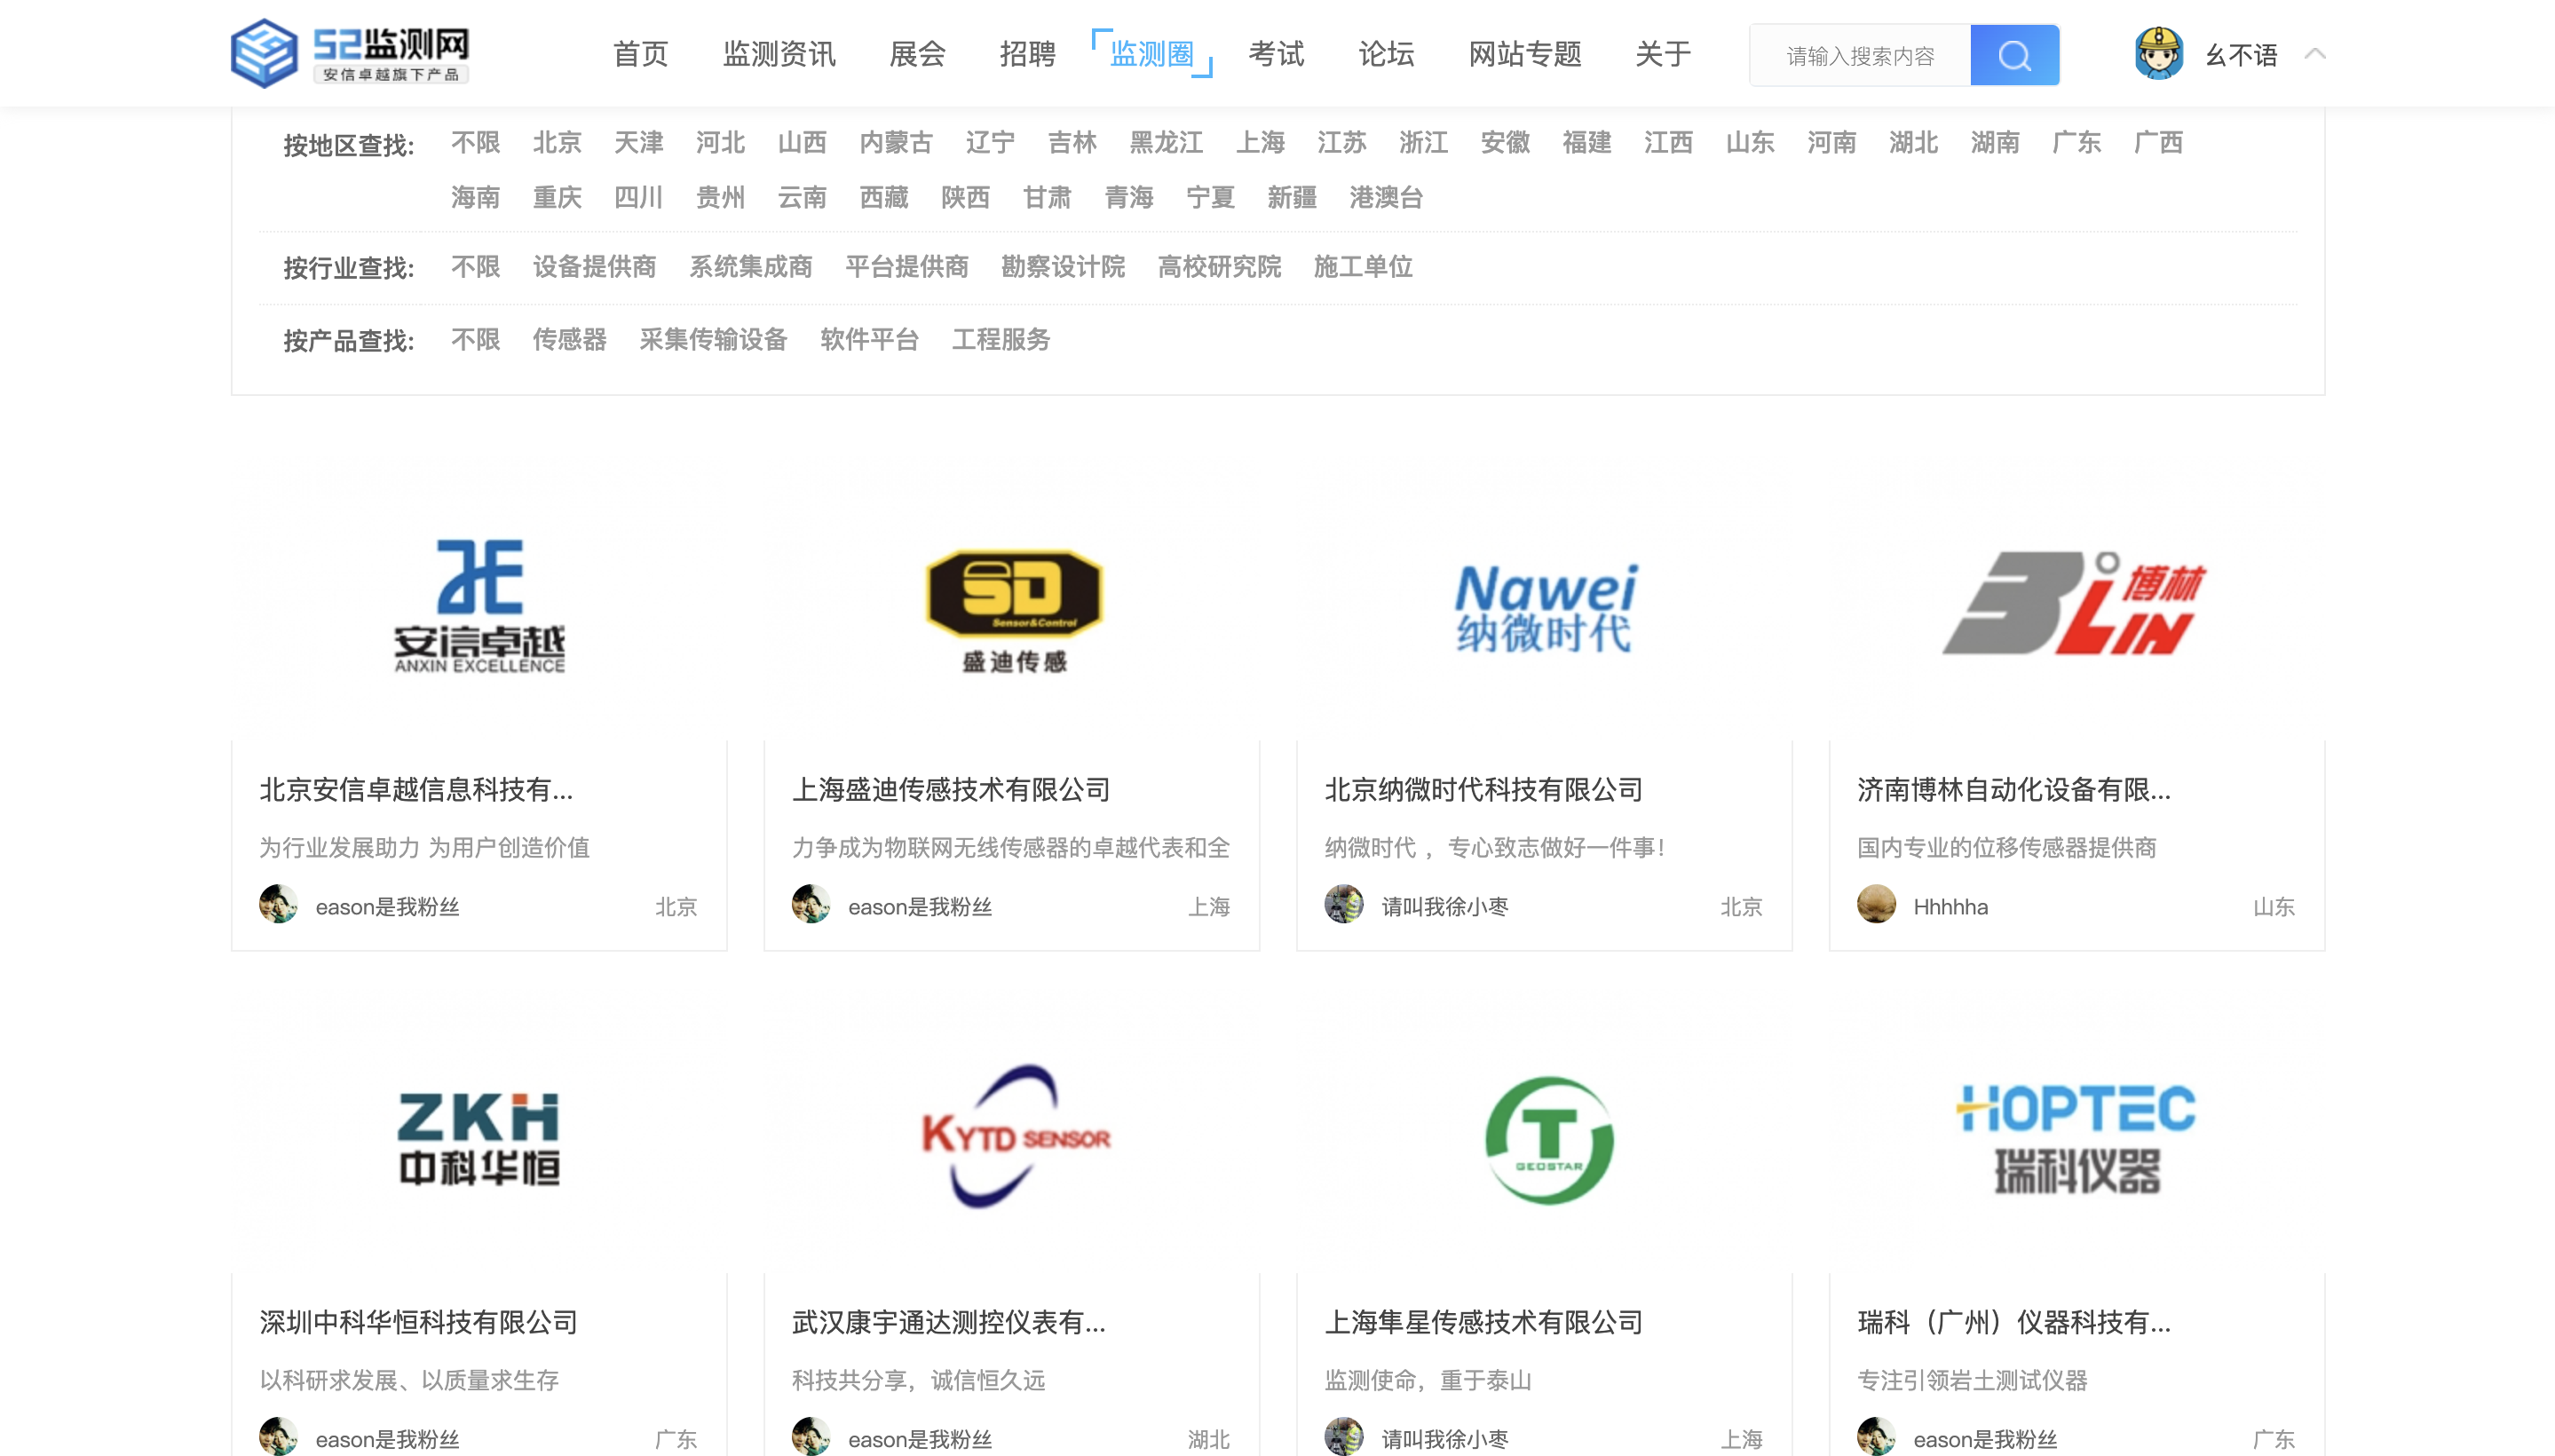Filter product by 传感器
This screenshot has height=1456, width=2555.
pyautogui.click(x=569, y=340)
